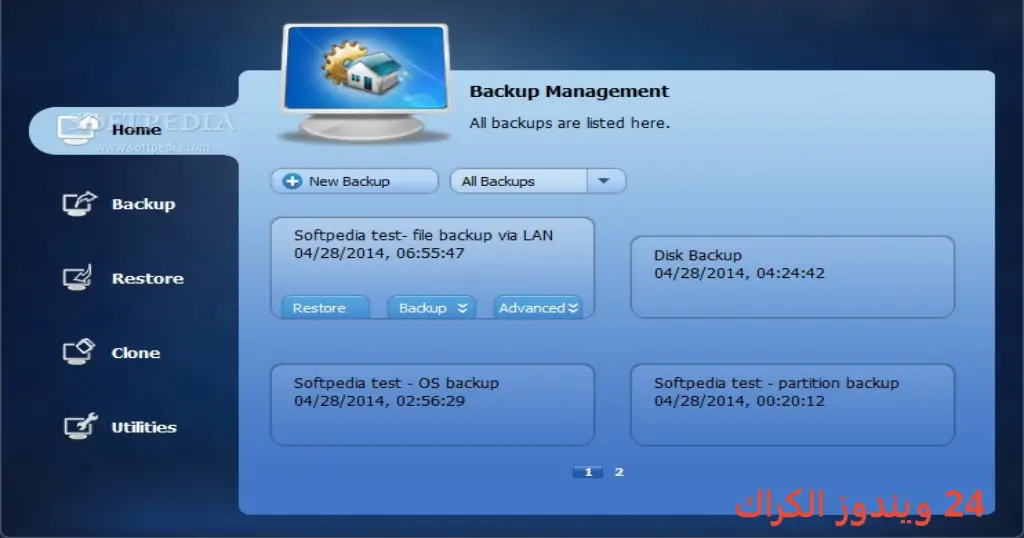Go to page 2 of backups
1024x538 pixels.
[x=619, y=471]
